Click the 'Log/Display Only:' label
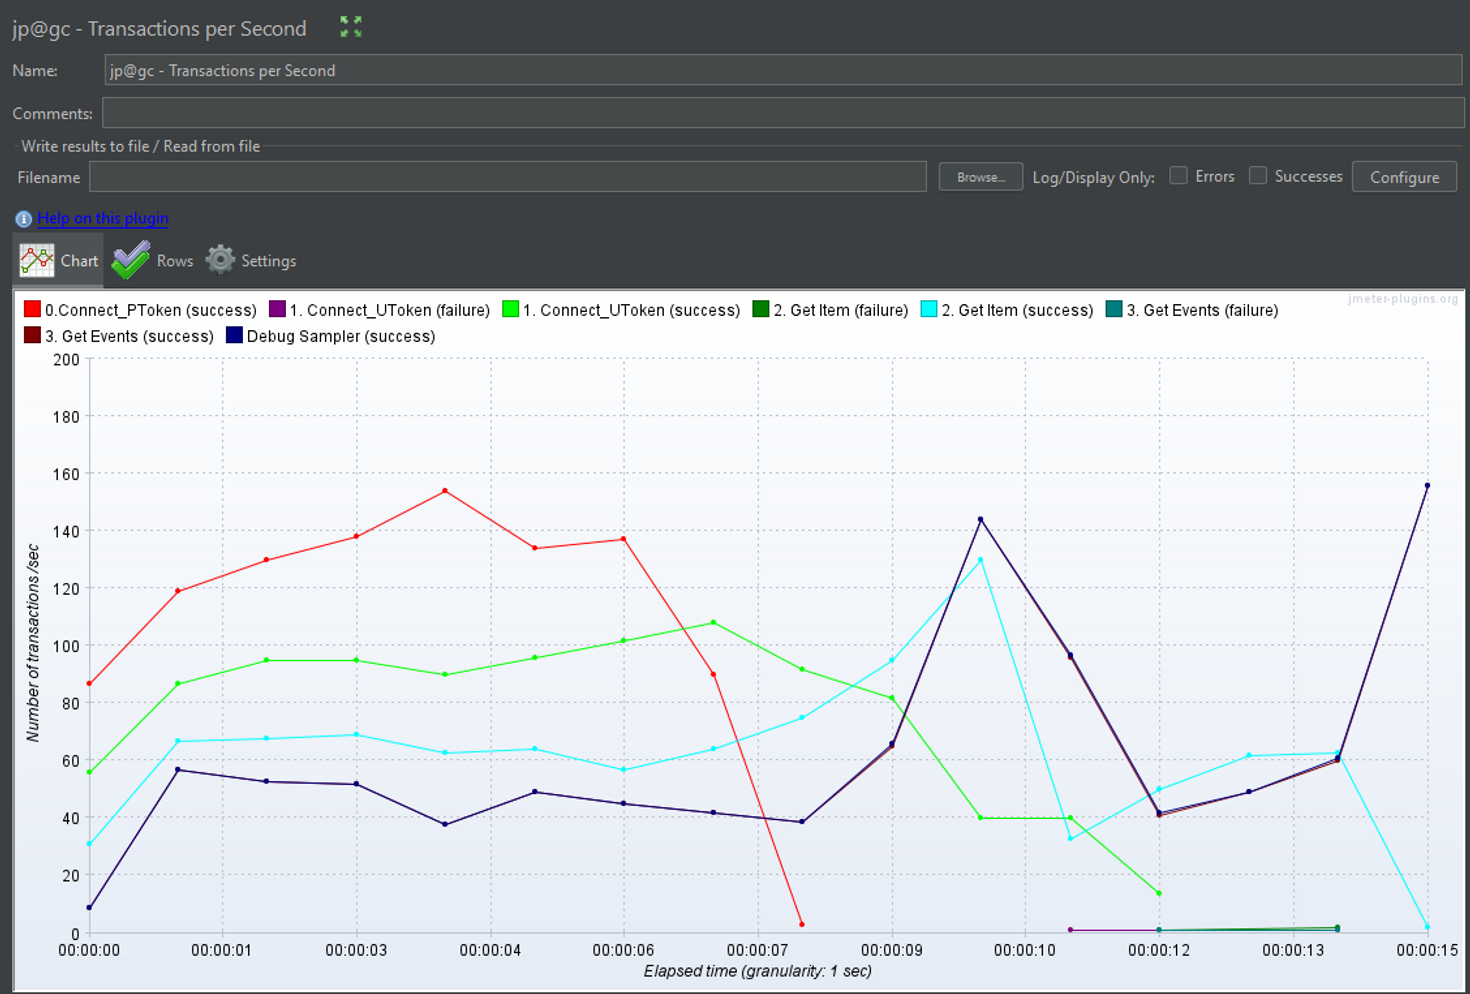Viewport: 1470px width, 994px height. [1093, 177]
